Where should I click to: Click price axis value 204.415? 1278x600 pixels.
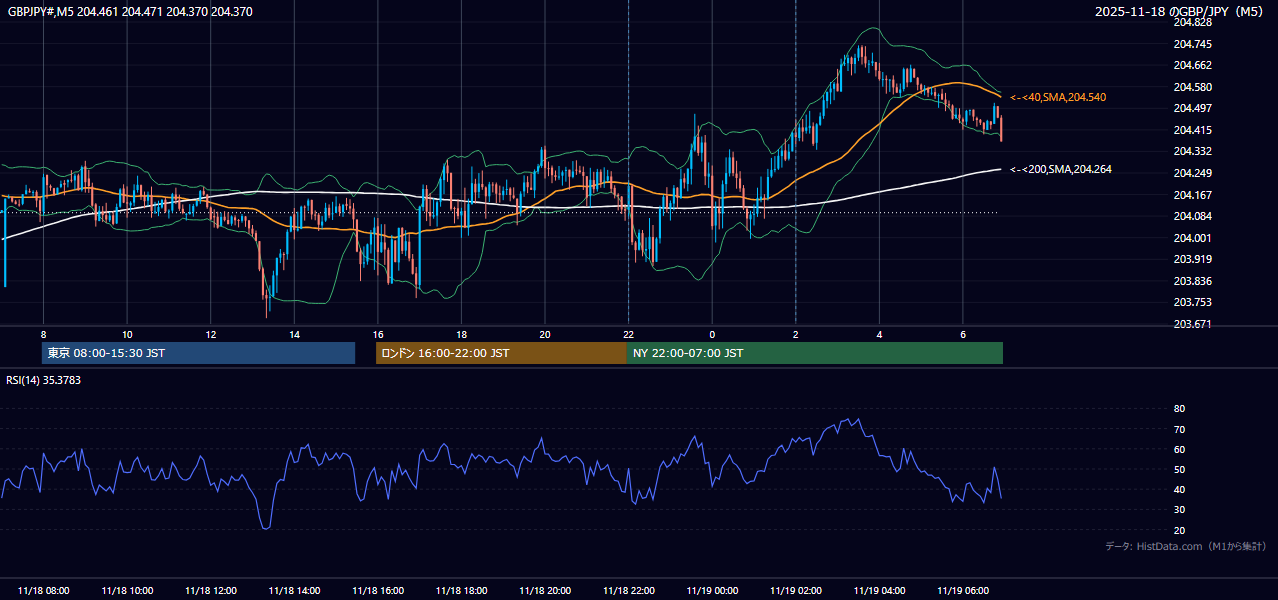[x=1192, y=130]
